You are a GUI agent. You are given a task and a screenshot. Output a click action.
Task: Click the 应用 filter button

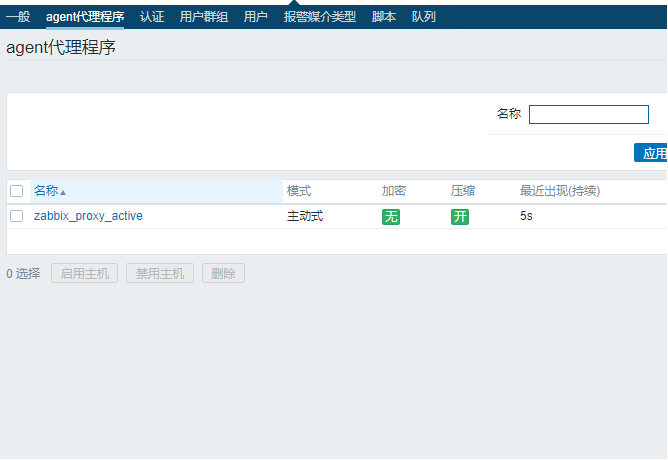point(651,153)
